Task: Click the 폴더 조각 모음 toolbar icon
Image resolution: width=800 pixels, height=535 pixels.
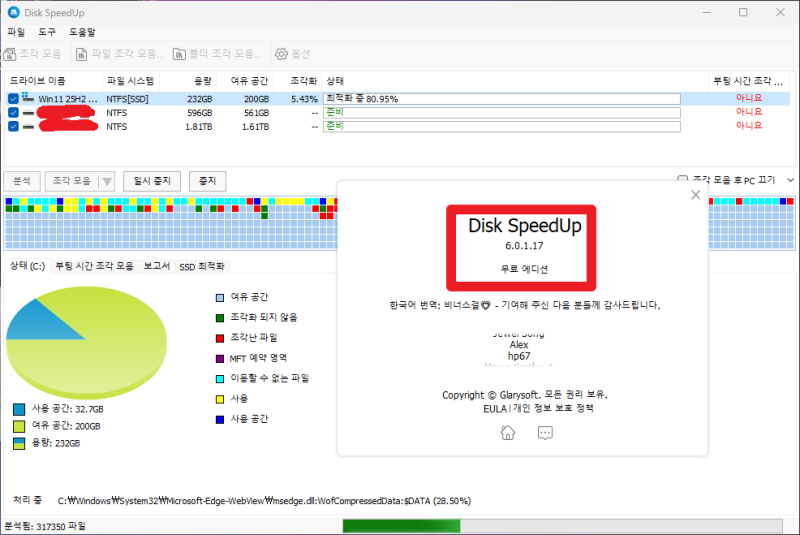Action: point(179,54)
